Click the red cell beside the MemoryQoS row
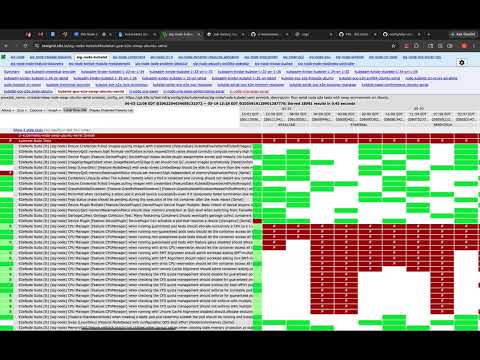Image resolution: width=480 pixels, height=360 pixels. tap(7, 173)
